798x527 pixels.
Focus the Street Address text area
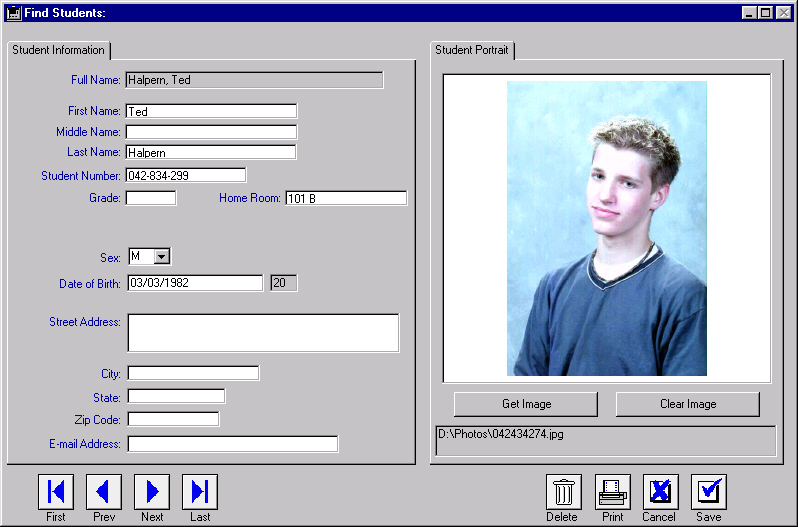coord(264,333)
